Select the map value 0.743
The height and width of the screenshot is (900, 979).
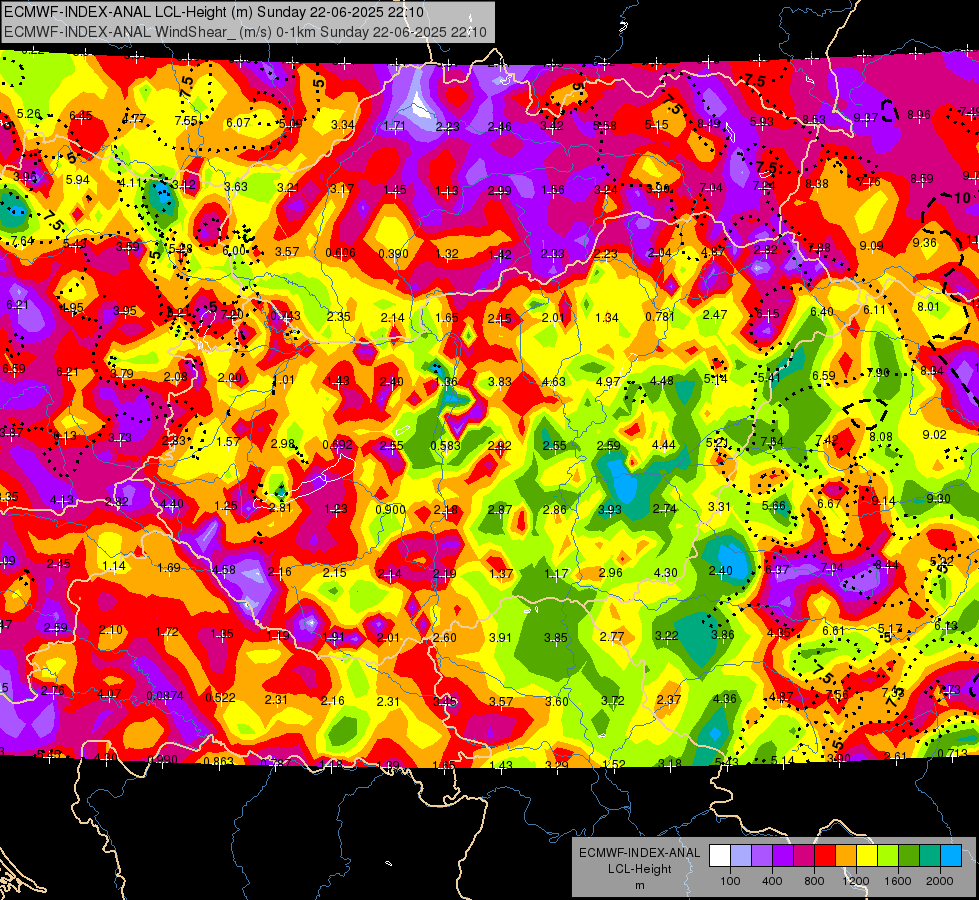click(285, 316)
